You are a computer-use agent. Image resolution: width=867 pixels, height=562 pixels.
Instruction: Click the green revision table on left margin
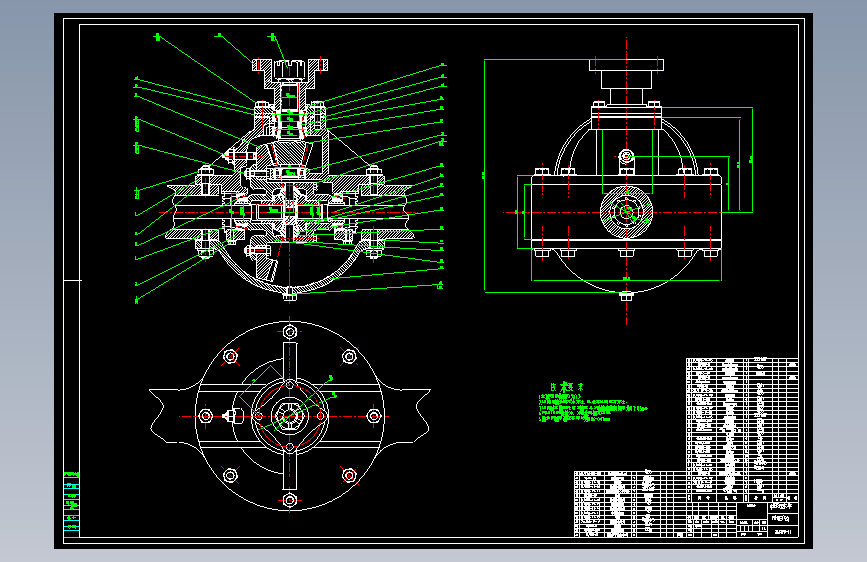click(x=72, y=504)
